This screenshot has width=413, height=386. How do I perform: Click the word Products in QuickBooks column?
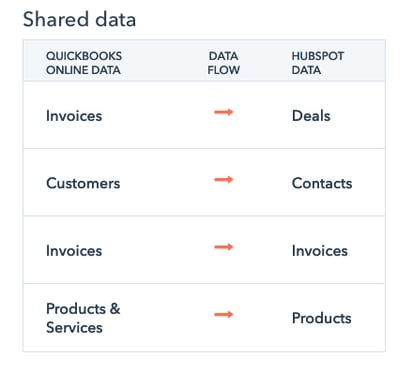76,309
